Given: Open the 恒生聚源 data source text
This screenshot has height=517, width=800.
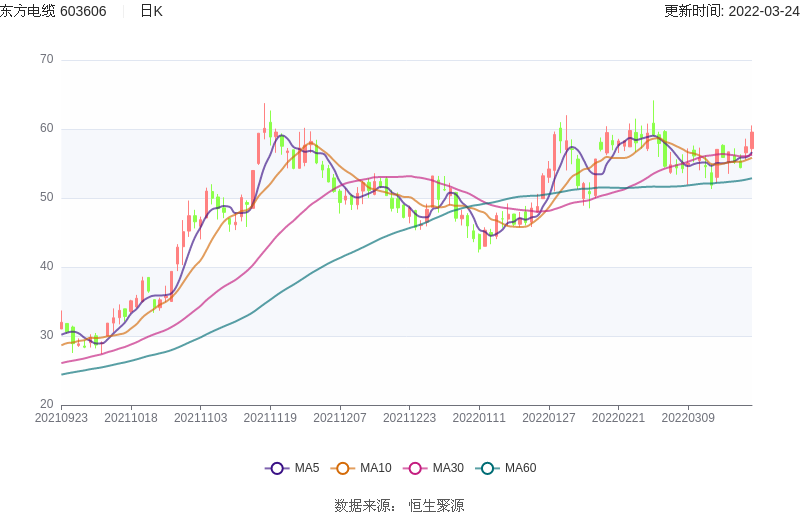Looking at the screenshot, I should pyautogui.click(x=436, y=506).
